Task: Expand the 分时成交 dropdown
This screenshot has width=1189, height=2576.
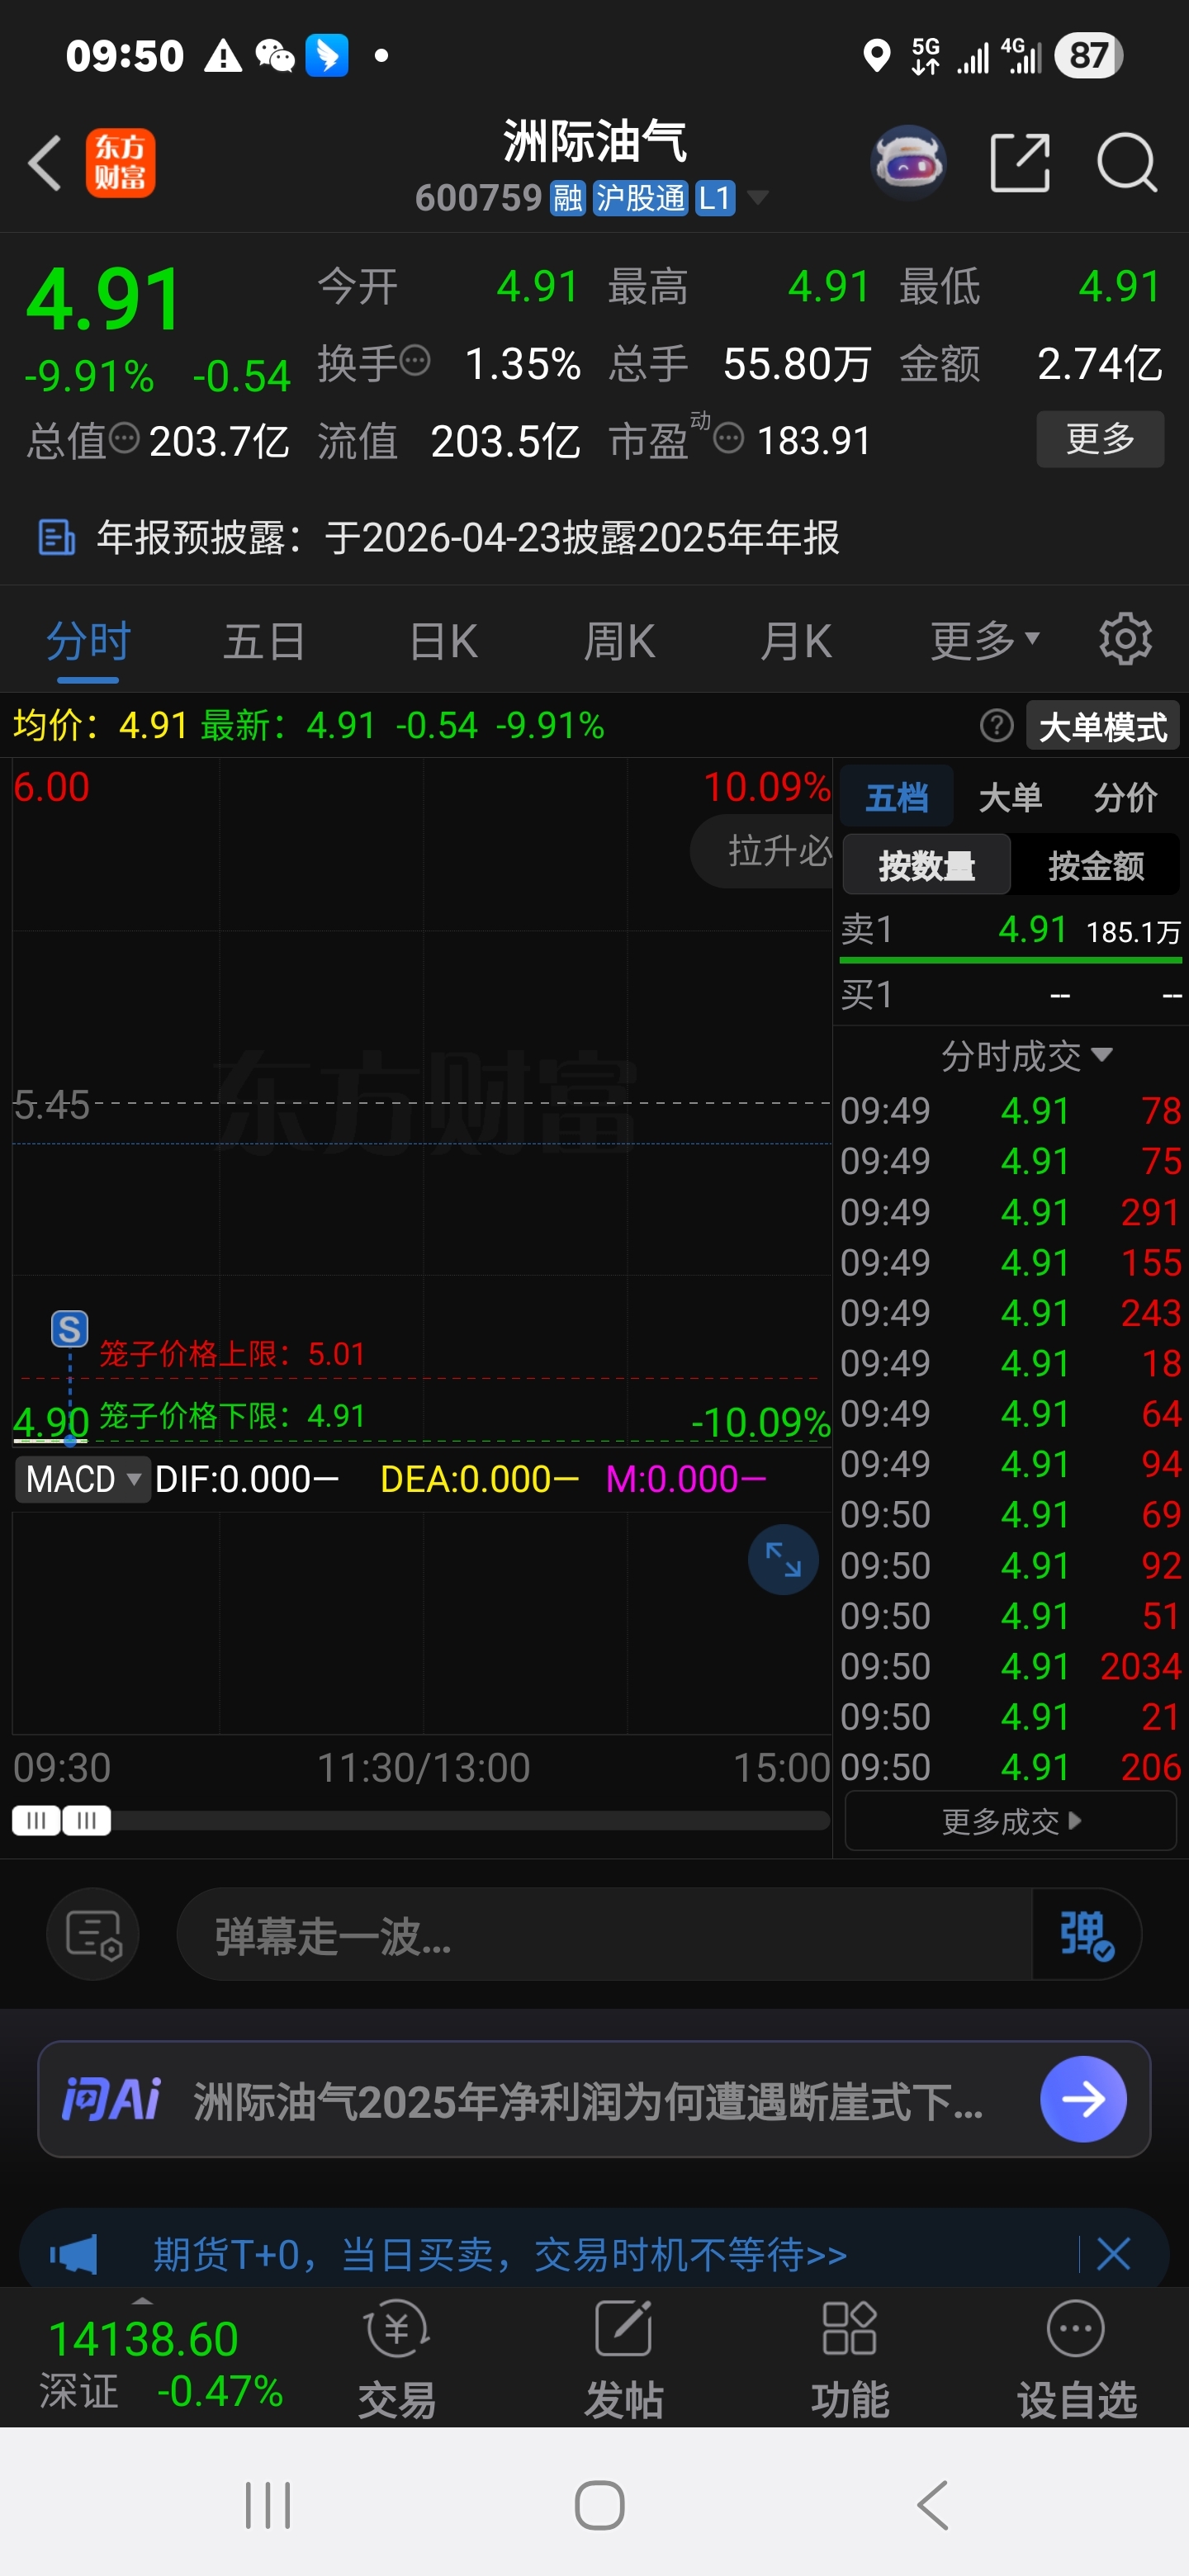Action: [1026, 1055]
